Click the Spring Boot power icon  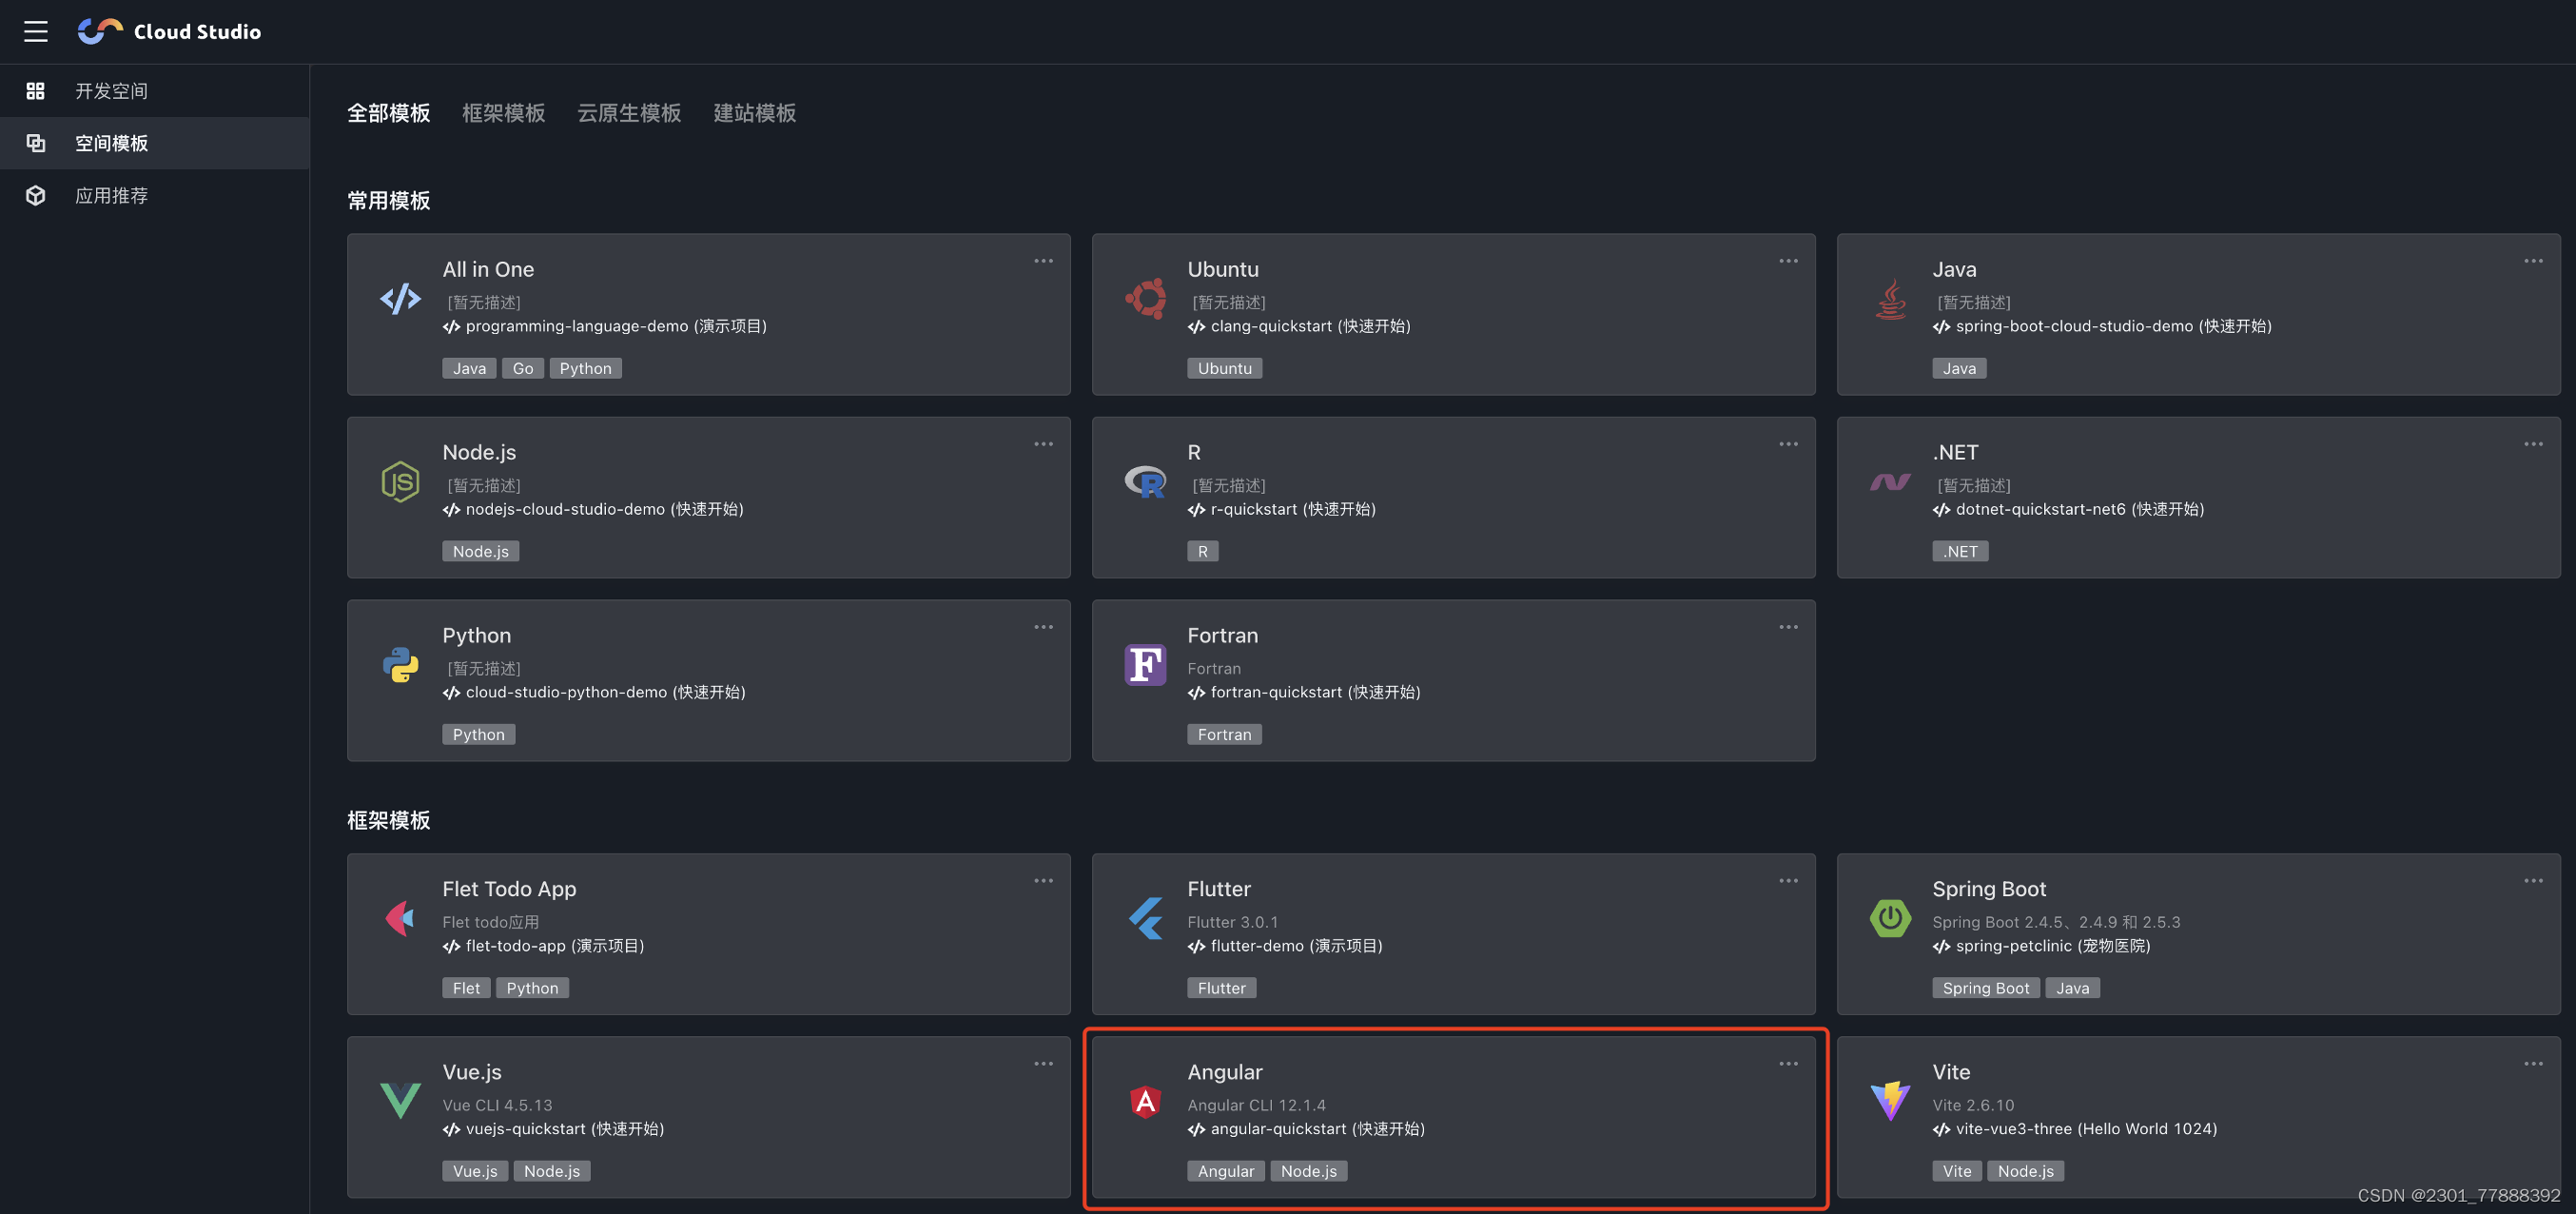tap(1890, 918)
